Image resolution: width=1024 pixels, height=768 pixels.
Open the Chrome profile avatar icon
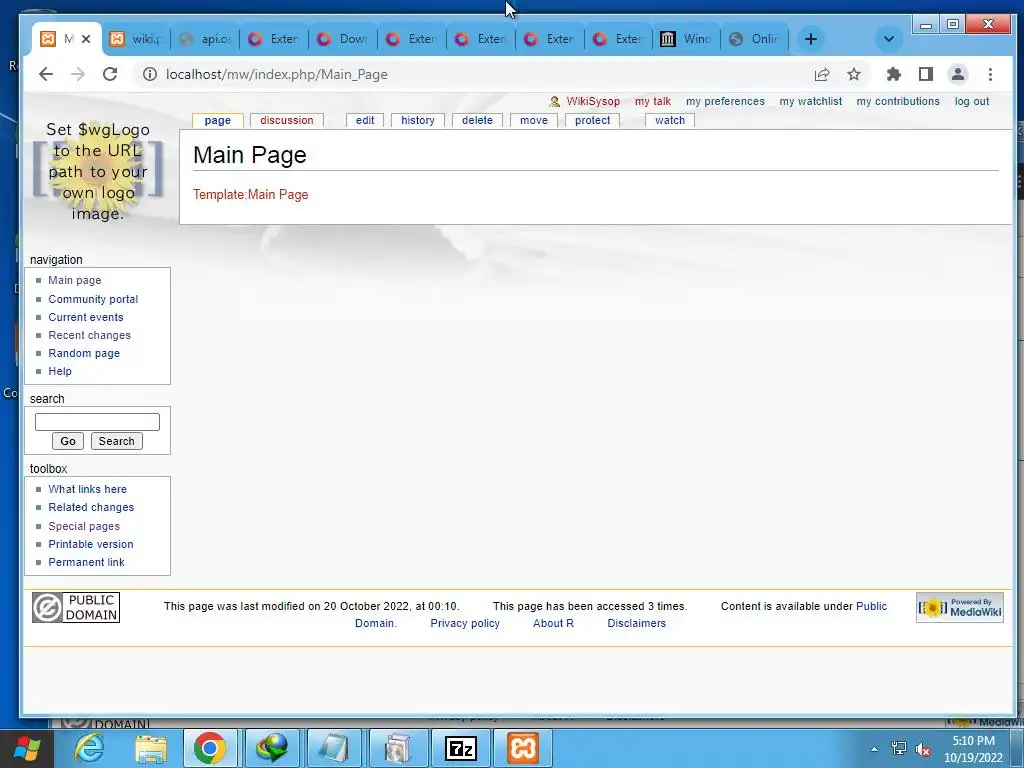(957, 74)
